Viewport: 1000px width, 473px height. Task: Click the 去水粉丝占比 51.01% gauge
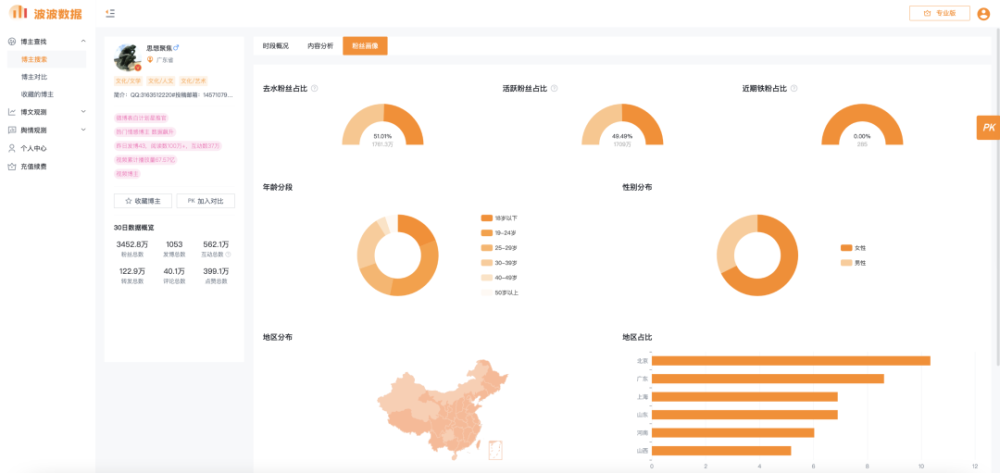click(x=383, y=125)
